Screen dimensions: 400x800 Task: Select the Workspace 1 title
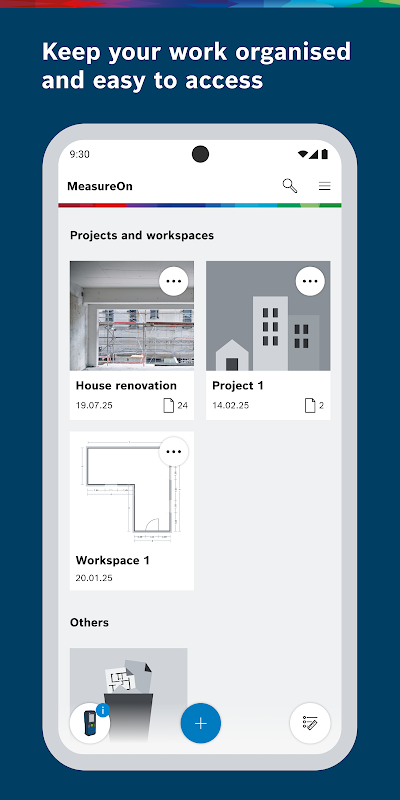[113, 560]
